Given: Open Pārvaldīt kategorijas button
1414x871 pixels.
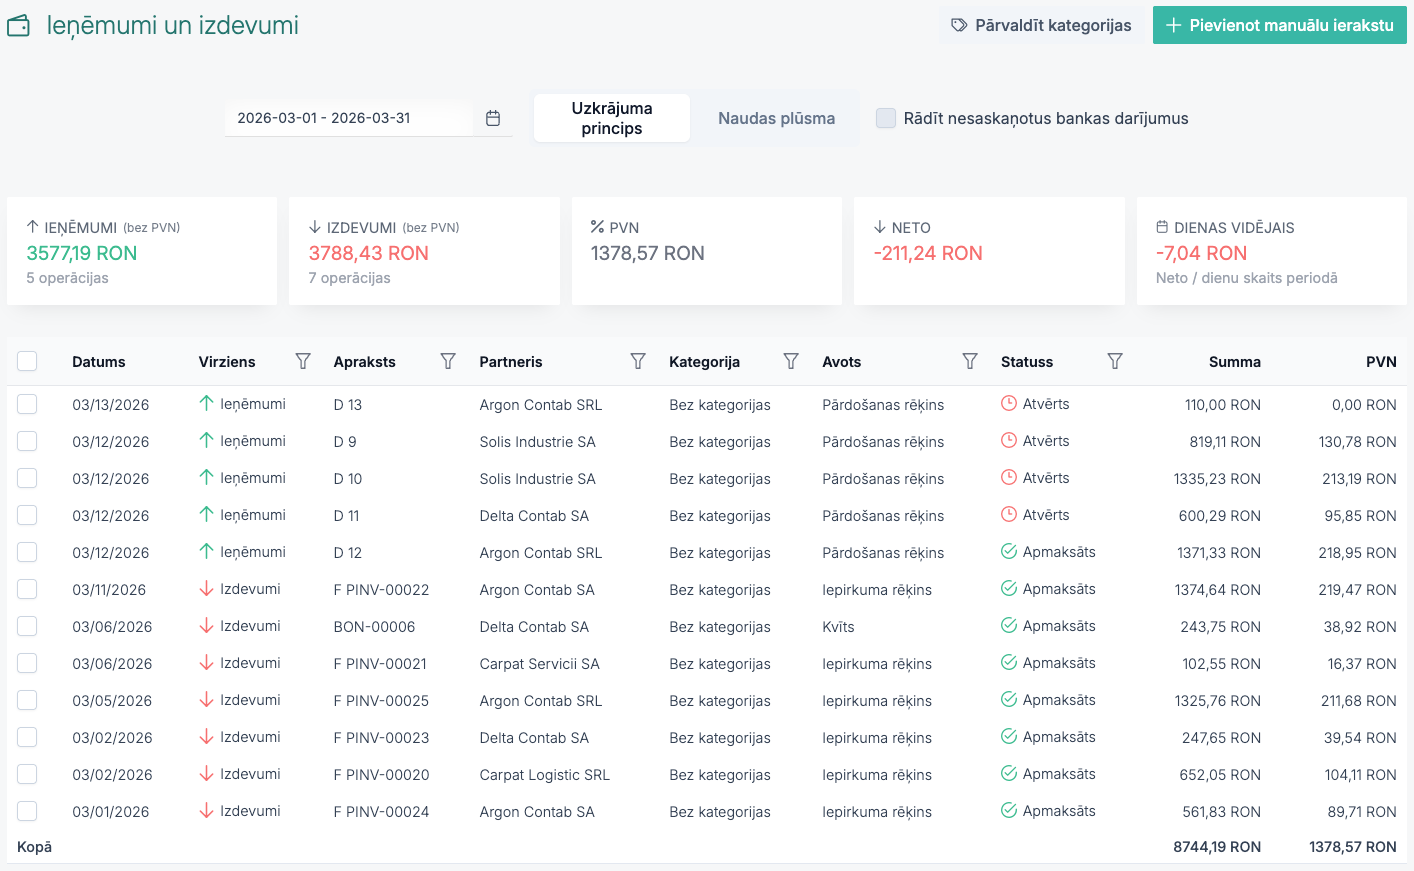Looking at the screenshot, I should tap(1041, 26).
